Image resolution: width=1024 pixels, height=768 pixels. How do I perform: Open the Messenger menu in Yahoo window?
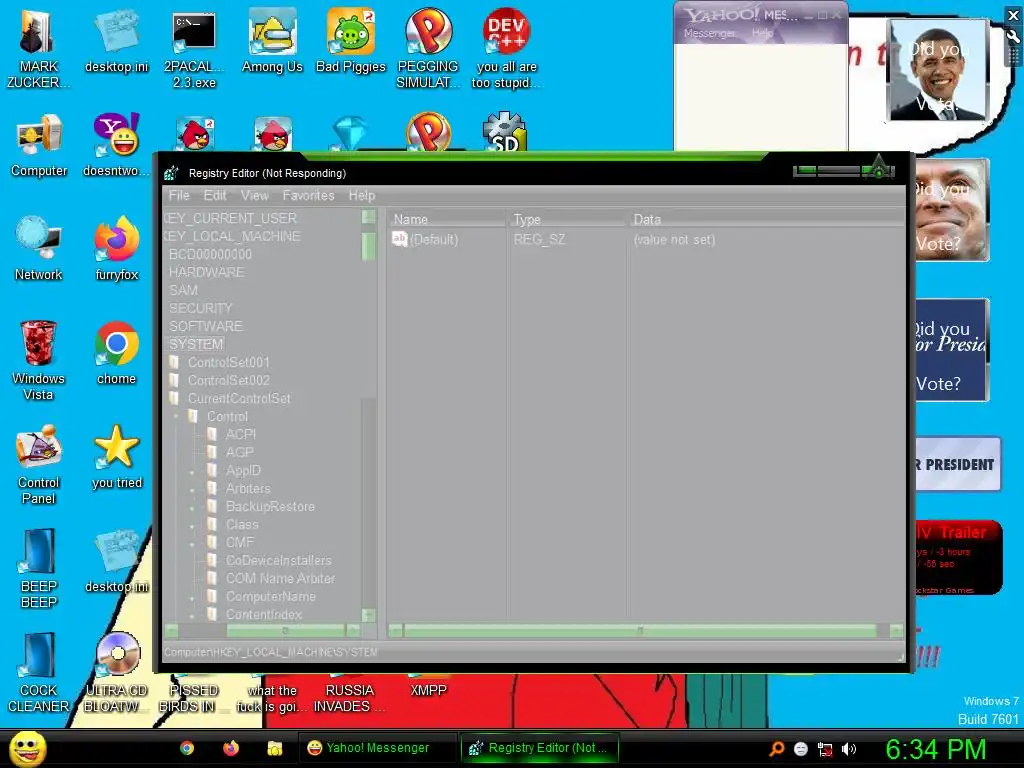pyautogui.click(x=709, y=33)
